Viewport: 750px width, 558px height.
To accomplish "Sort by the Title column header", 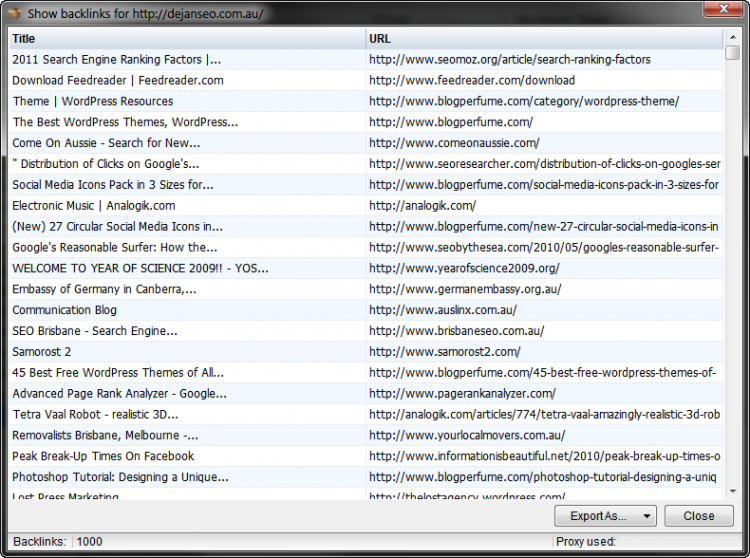I will click(187, 38).
